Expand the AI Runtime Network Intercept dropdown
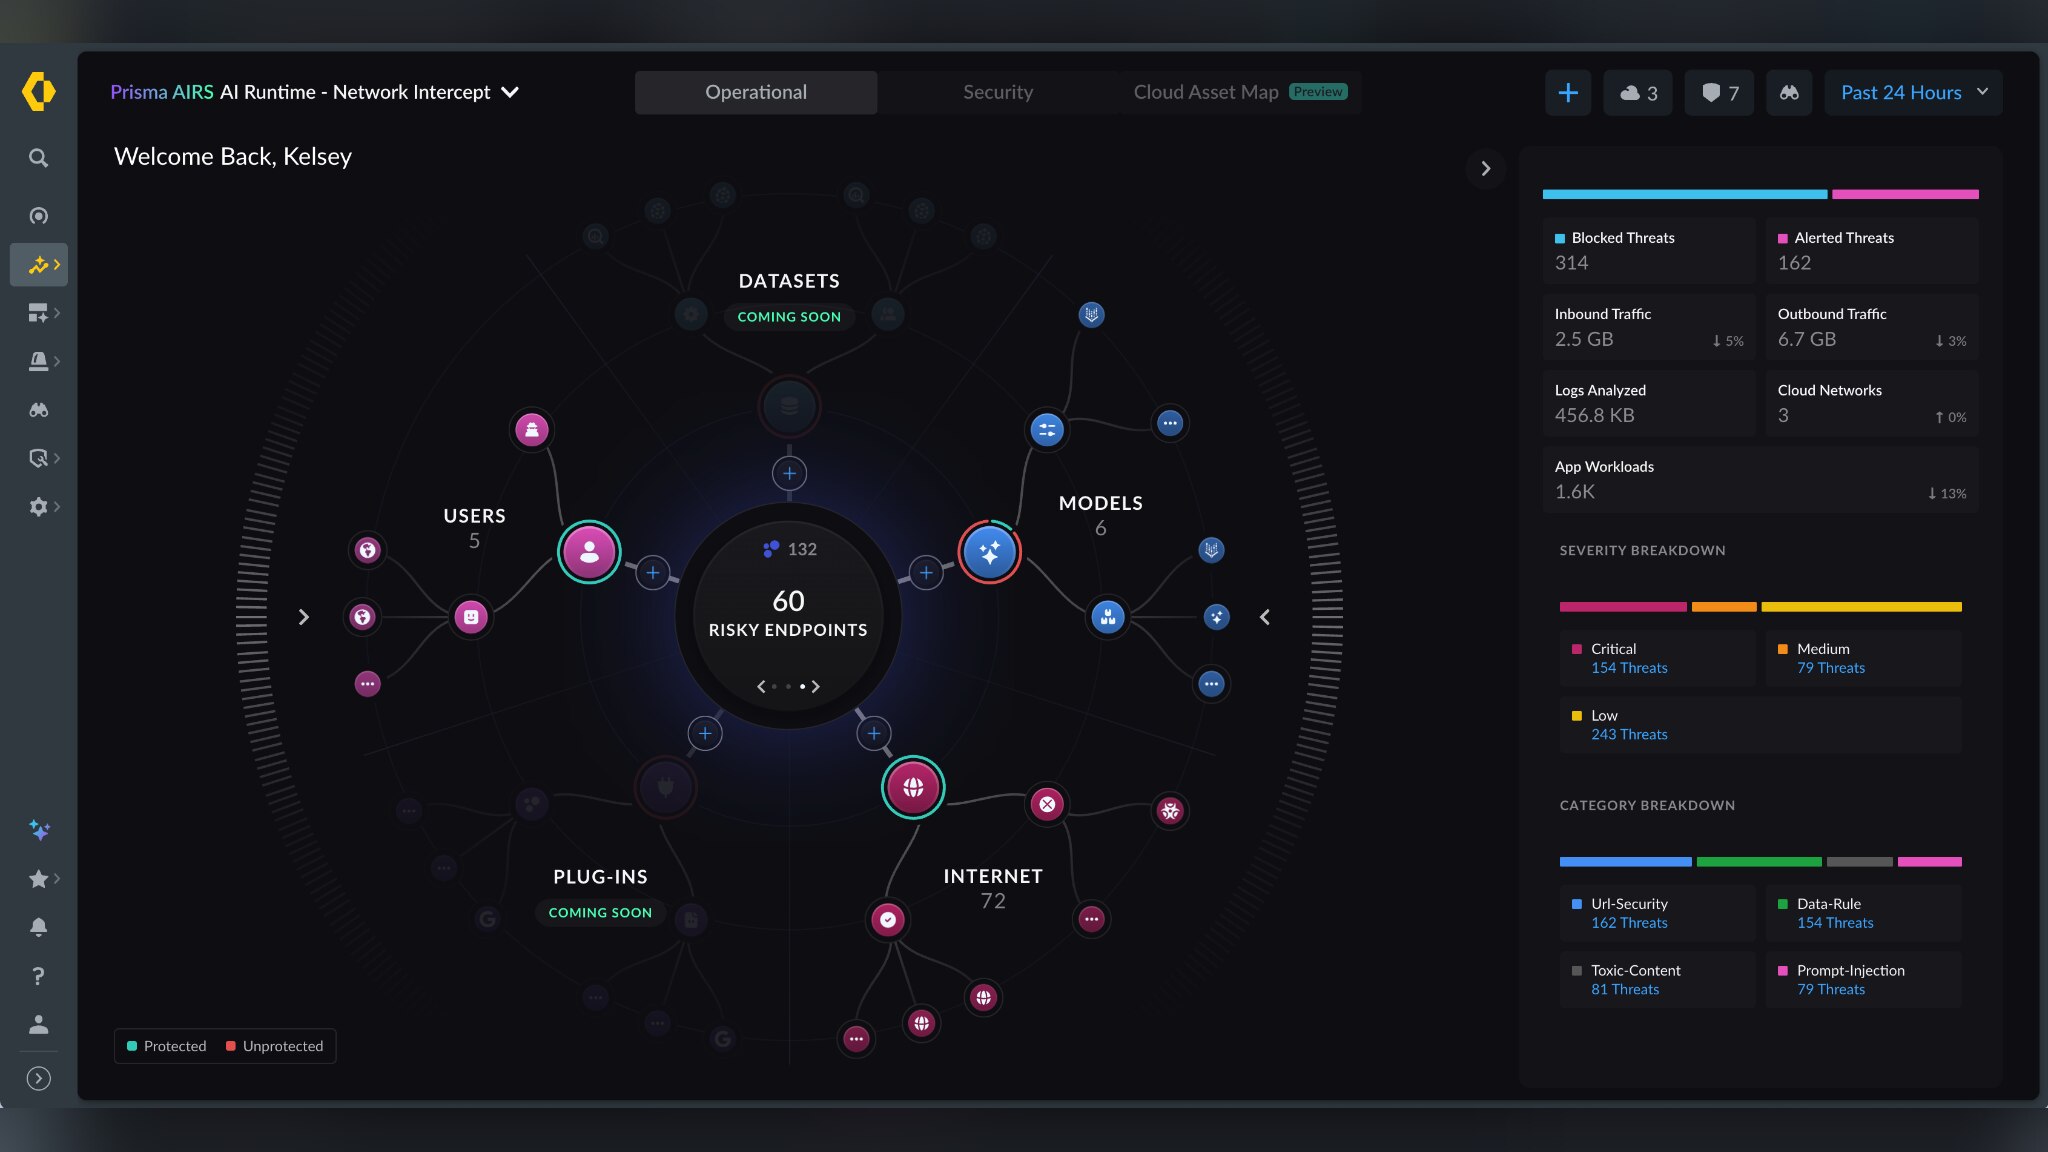The width and height of the screenshot is (2048, 1152). [509, 92]
